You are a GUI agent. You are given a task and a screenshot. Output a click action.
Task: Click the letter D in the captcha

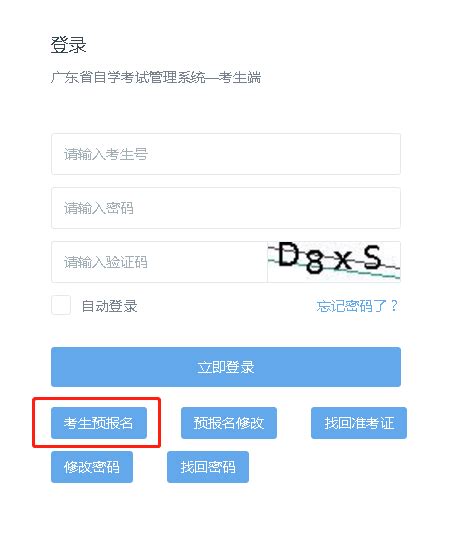[x=288, y=254]
